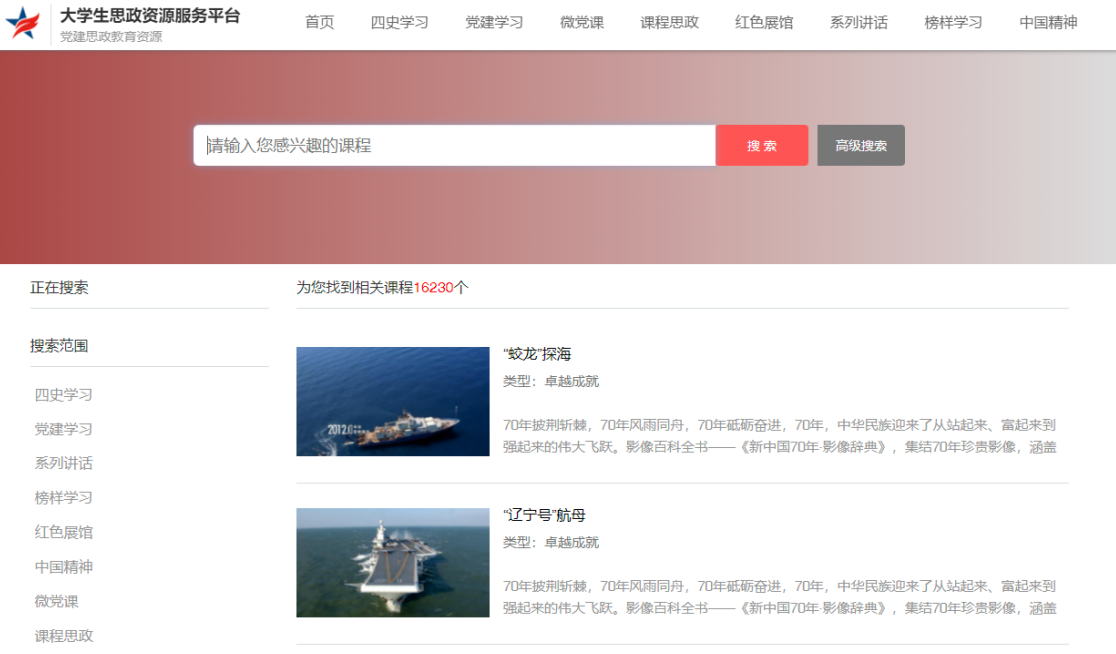The width and height of the screenshot is (1116, 654).
Task: Select 微党课 in the top navigation
Action: coord(581,22)
